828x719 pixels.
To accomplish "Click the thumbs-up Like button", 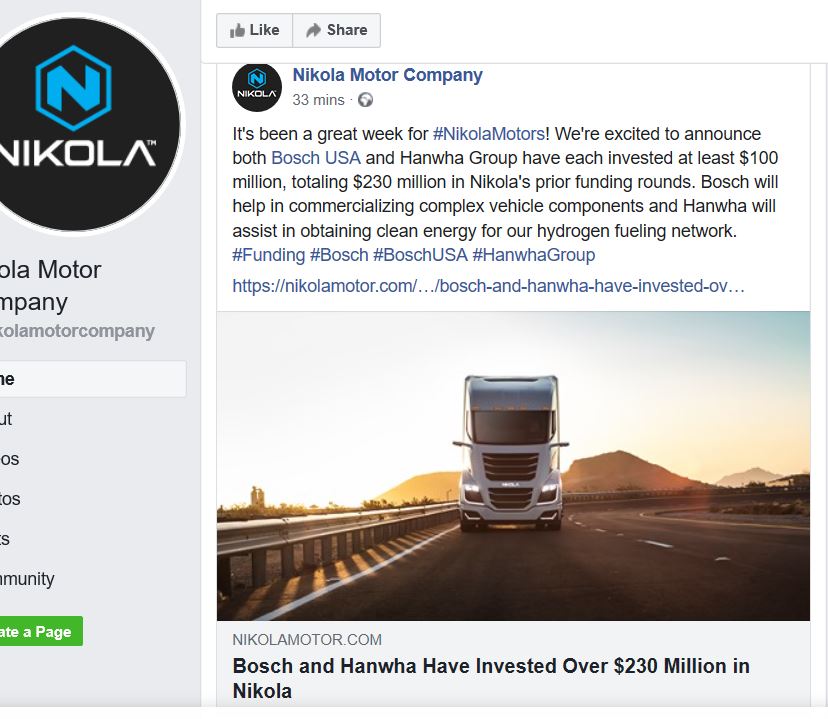I will tap(254, 30).
